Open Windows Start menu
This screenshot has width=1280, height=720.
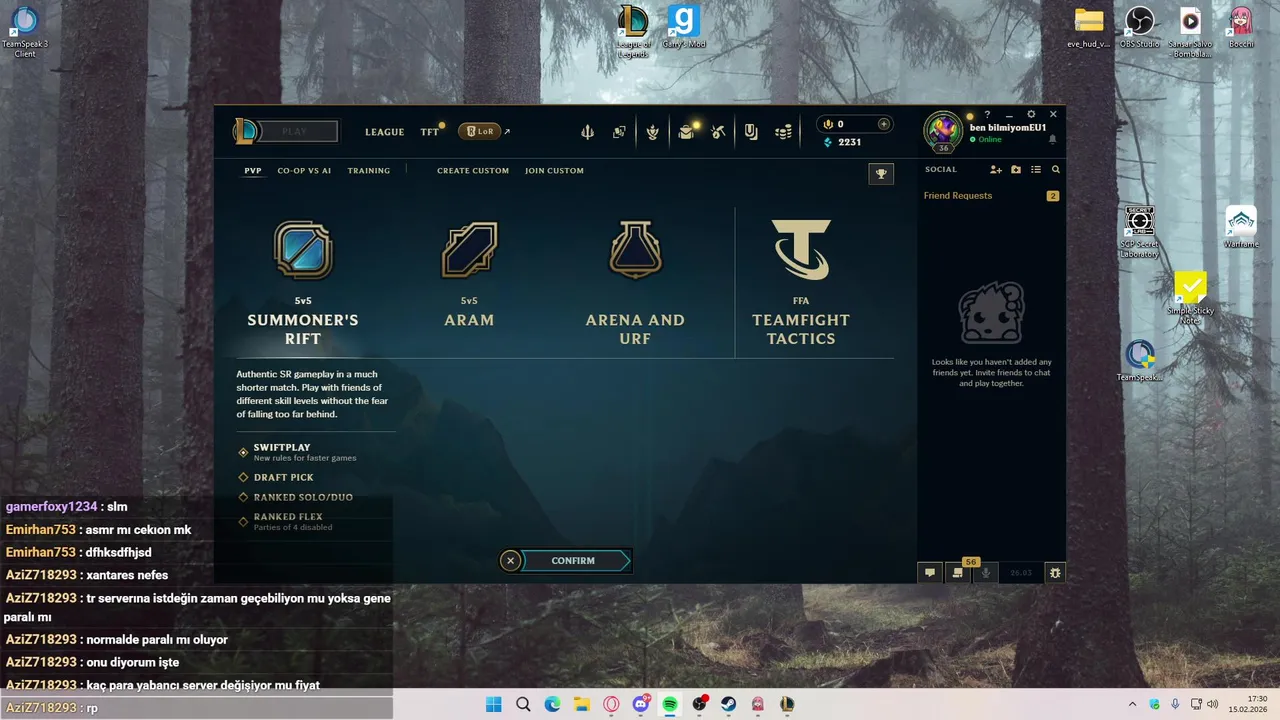[x=494, y=704]
